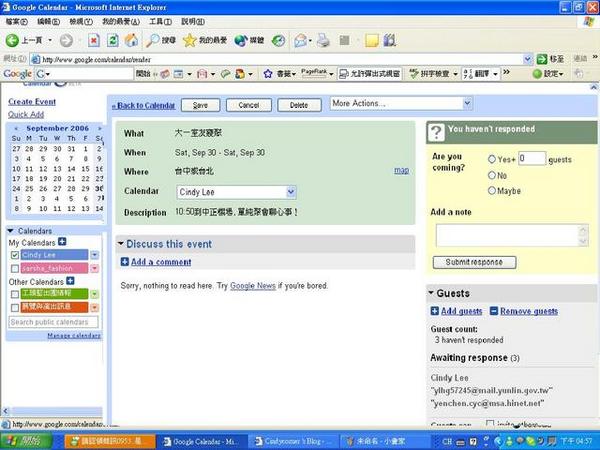Check the sarsha_fashion calendar checkbox

click(x=15, y=268)
